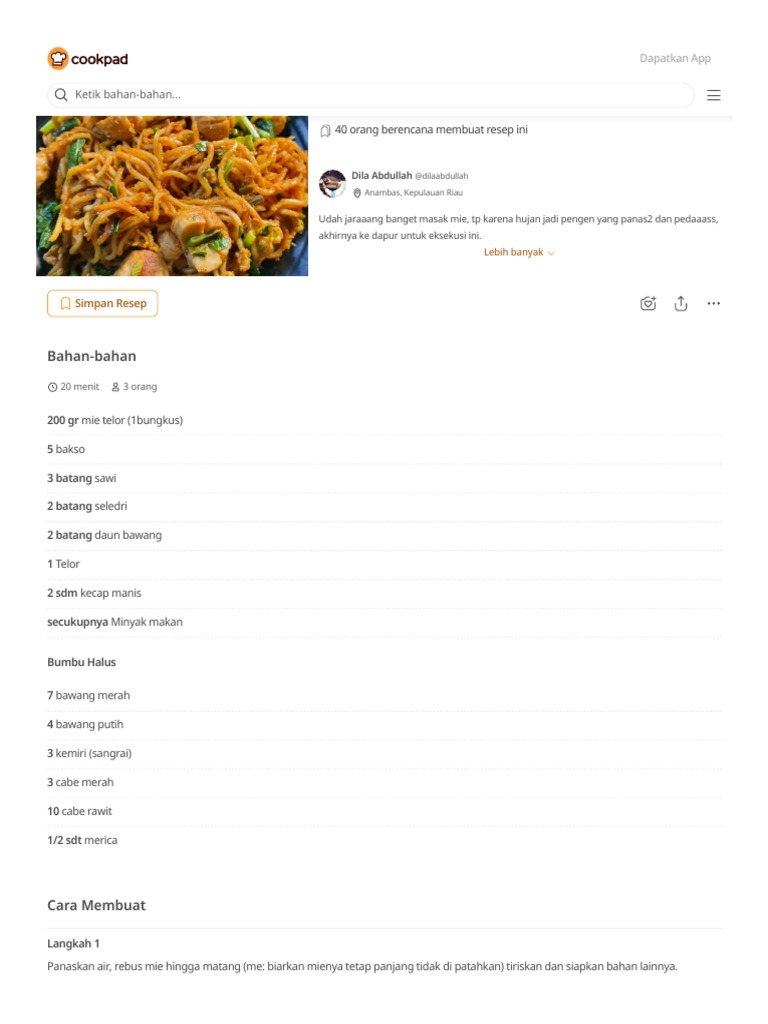Click the person icon beside 3 orang
768x1024 pixels.
(116, 387)
